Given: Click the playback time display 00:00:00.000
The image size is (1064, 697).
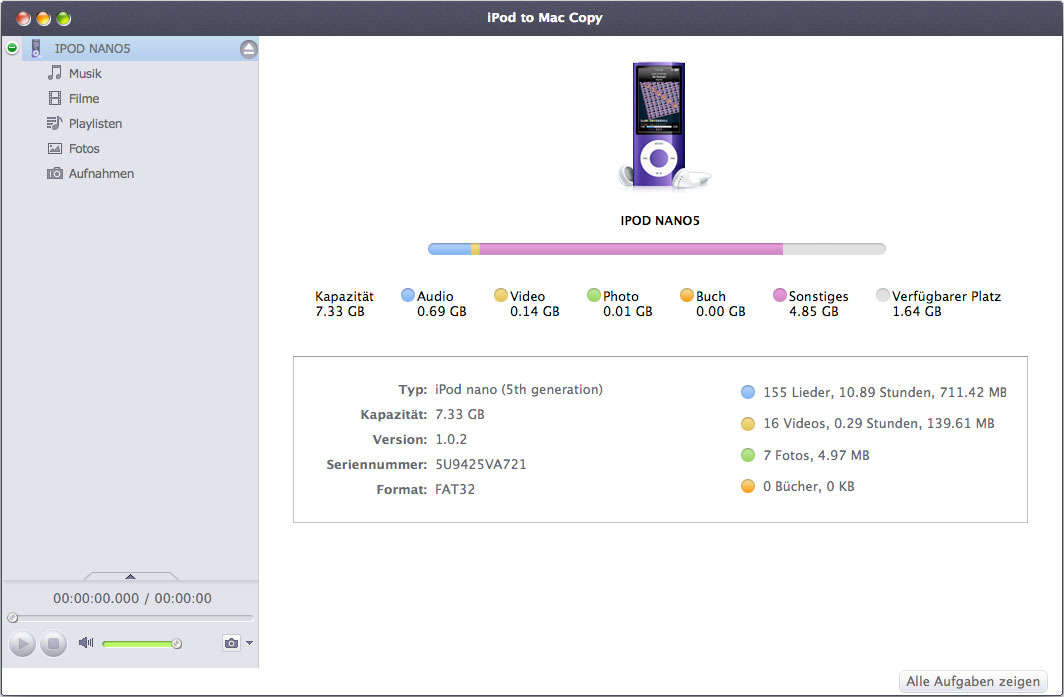Looking at the screenshot, I should click(x=96, y=599).
